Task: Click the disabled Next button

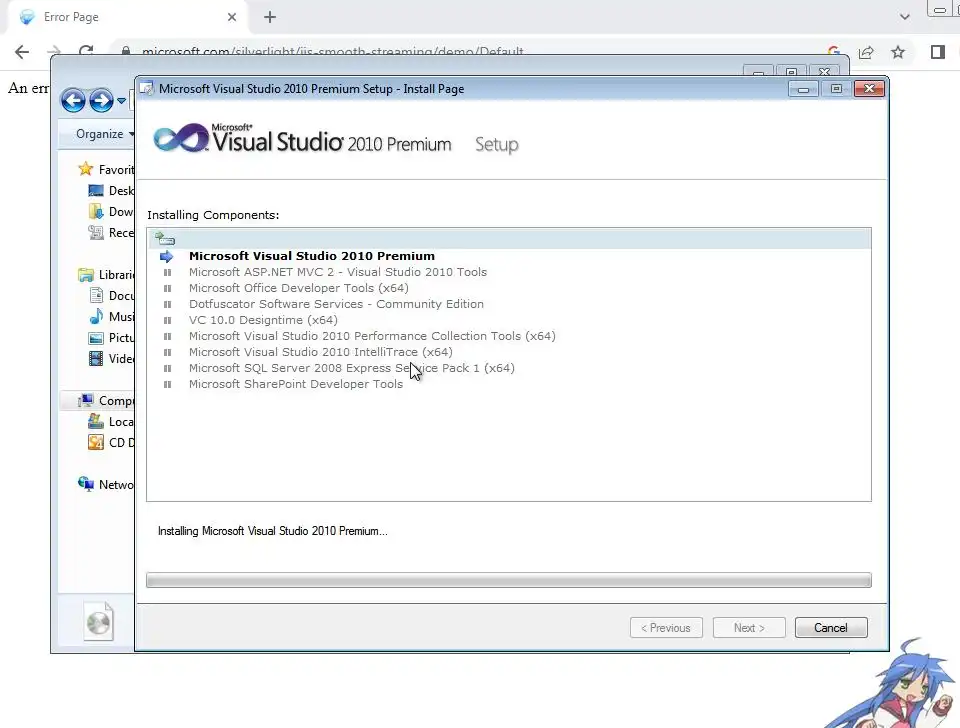Action: (x=749, y=628)
